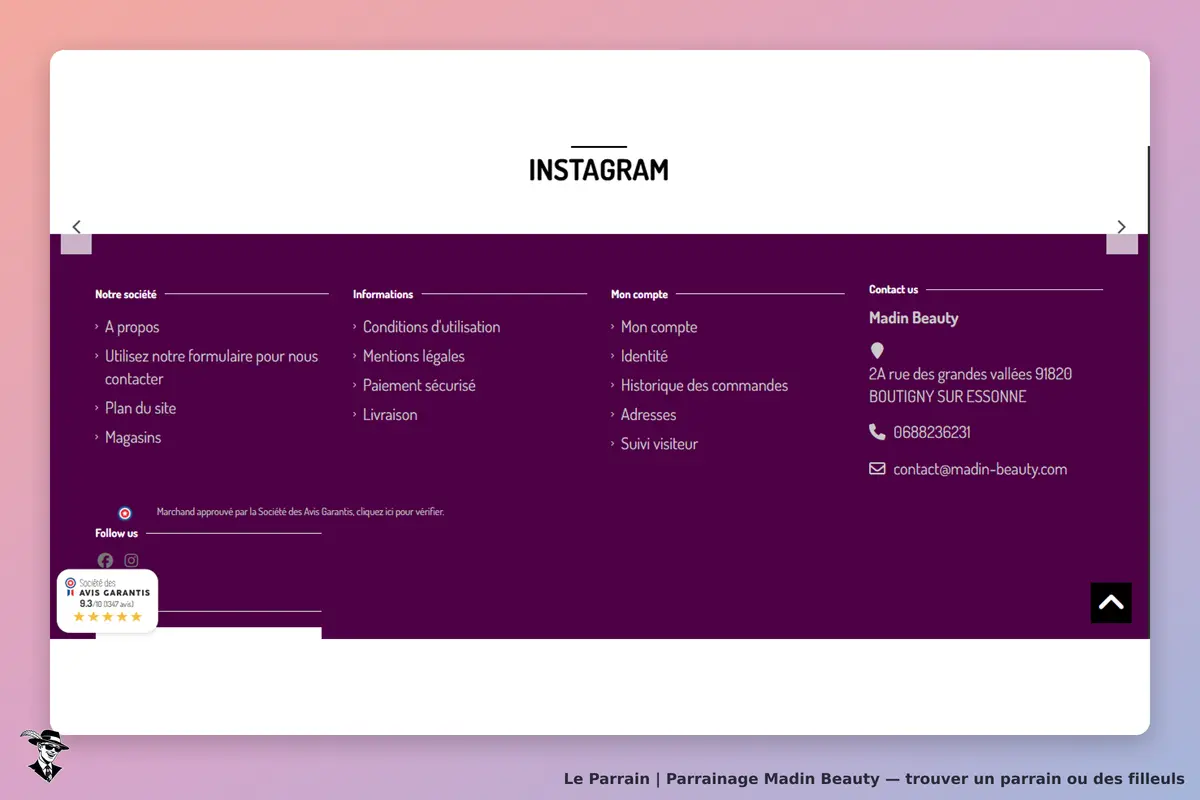Click the address 2A rue des grandes vallées
Screen dimensions: 1200x800
click(970, 385)
